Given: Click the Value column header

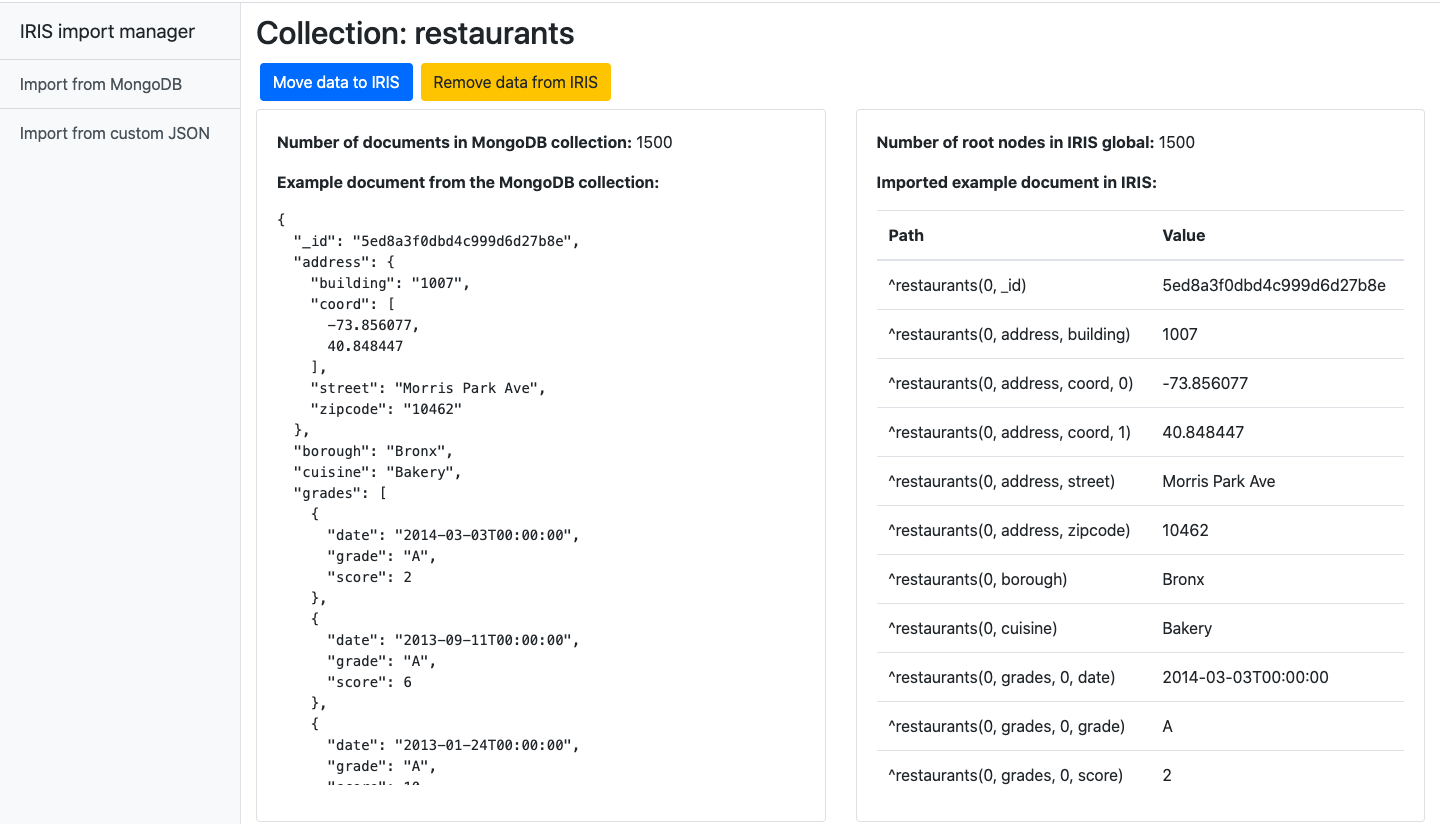Looking at the screenshot, I should [x=1183, y=236].
